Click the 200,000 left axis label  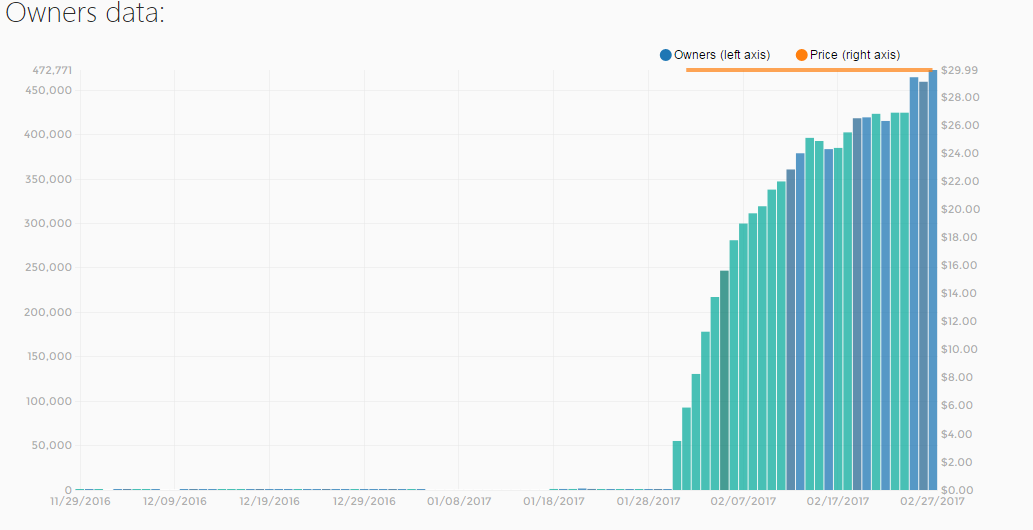point(48,312)
